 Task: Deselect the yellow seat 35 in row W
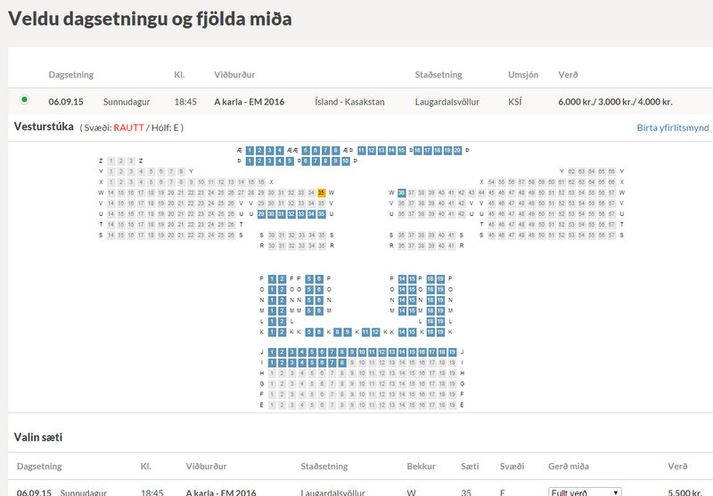pos(321,193)
